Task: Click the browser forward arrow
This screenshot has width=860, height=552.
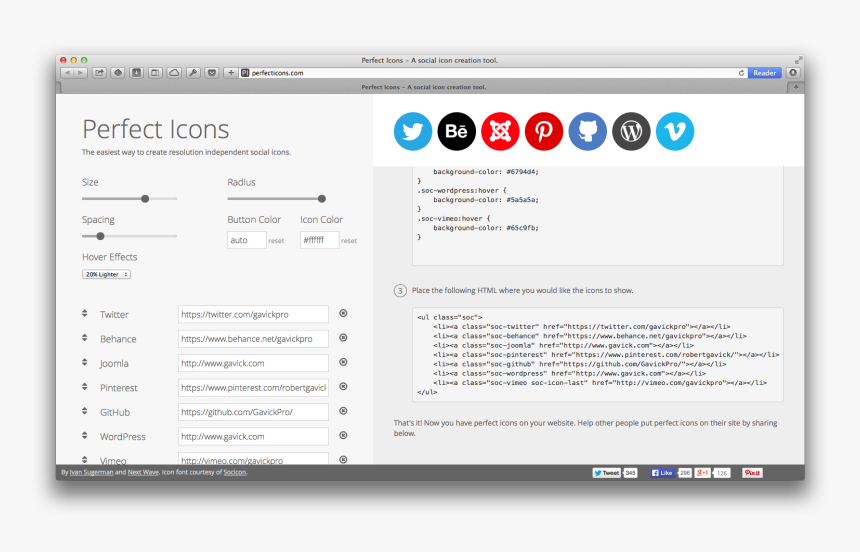Action: 81,73
